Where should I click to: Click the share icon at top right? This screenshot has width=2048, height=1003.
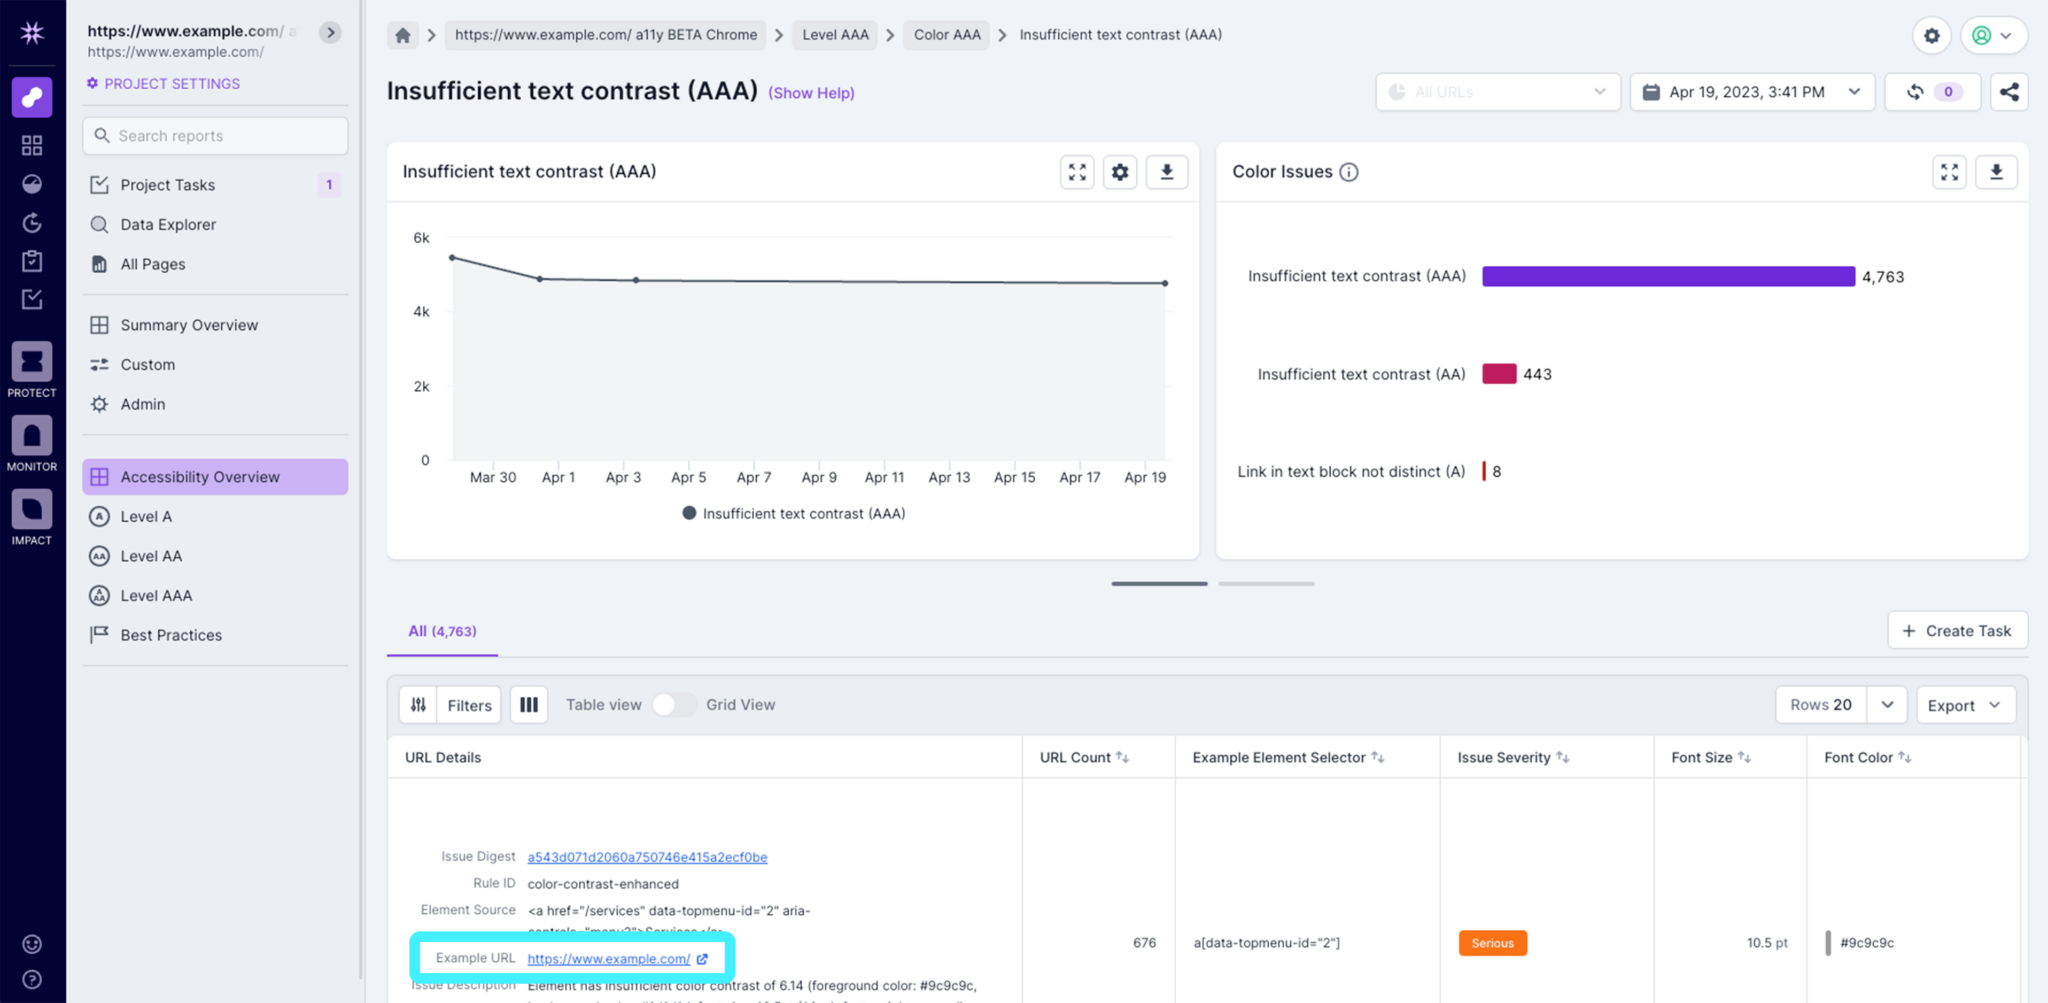[x=2008, y=92]
